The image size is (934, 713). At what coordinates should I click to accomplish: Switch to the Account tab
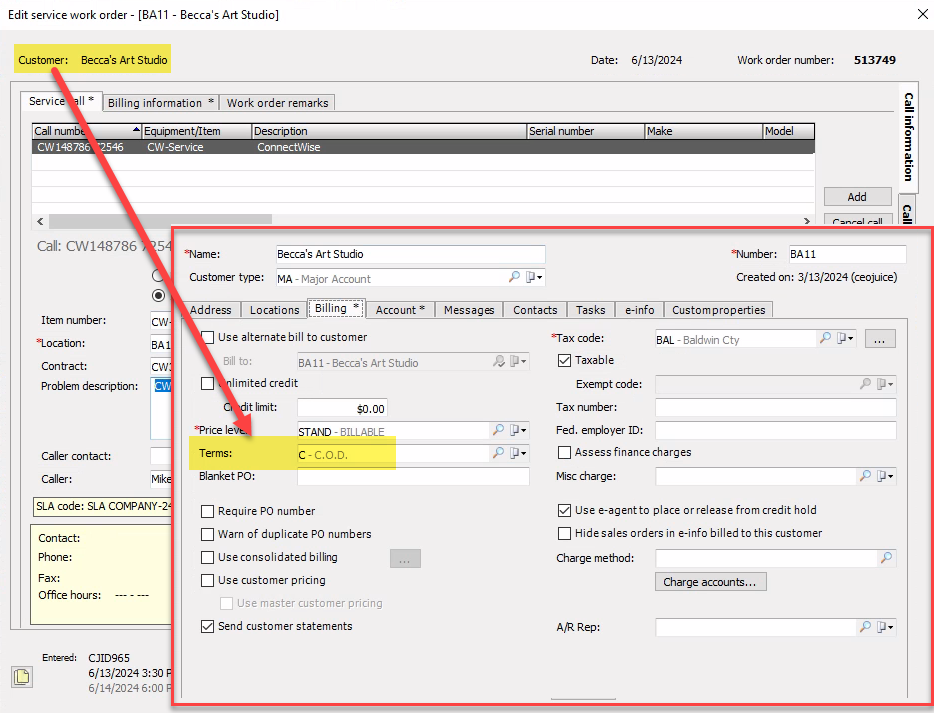[400, 310]
